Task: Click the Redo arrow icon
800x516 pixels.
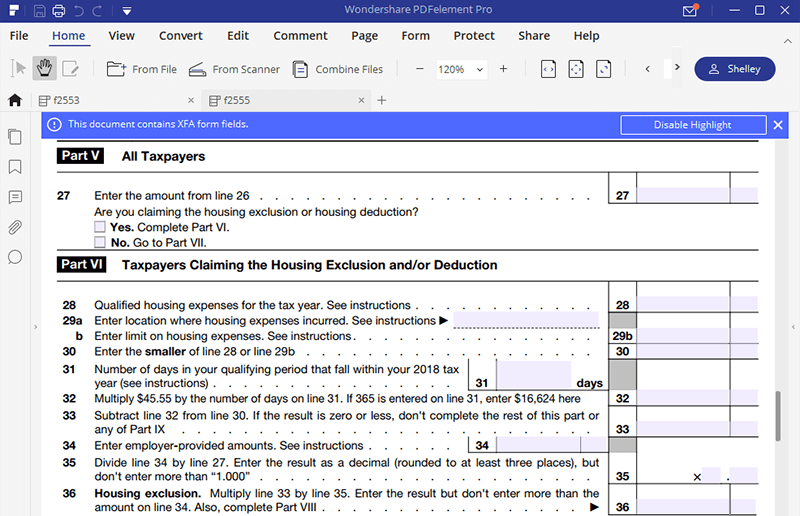Action: (97, 10)
